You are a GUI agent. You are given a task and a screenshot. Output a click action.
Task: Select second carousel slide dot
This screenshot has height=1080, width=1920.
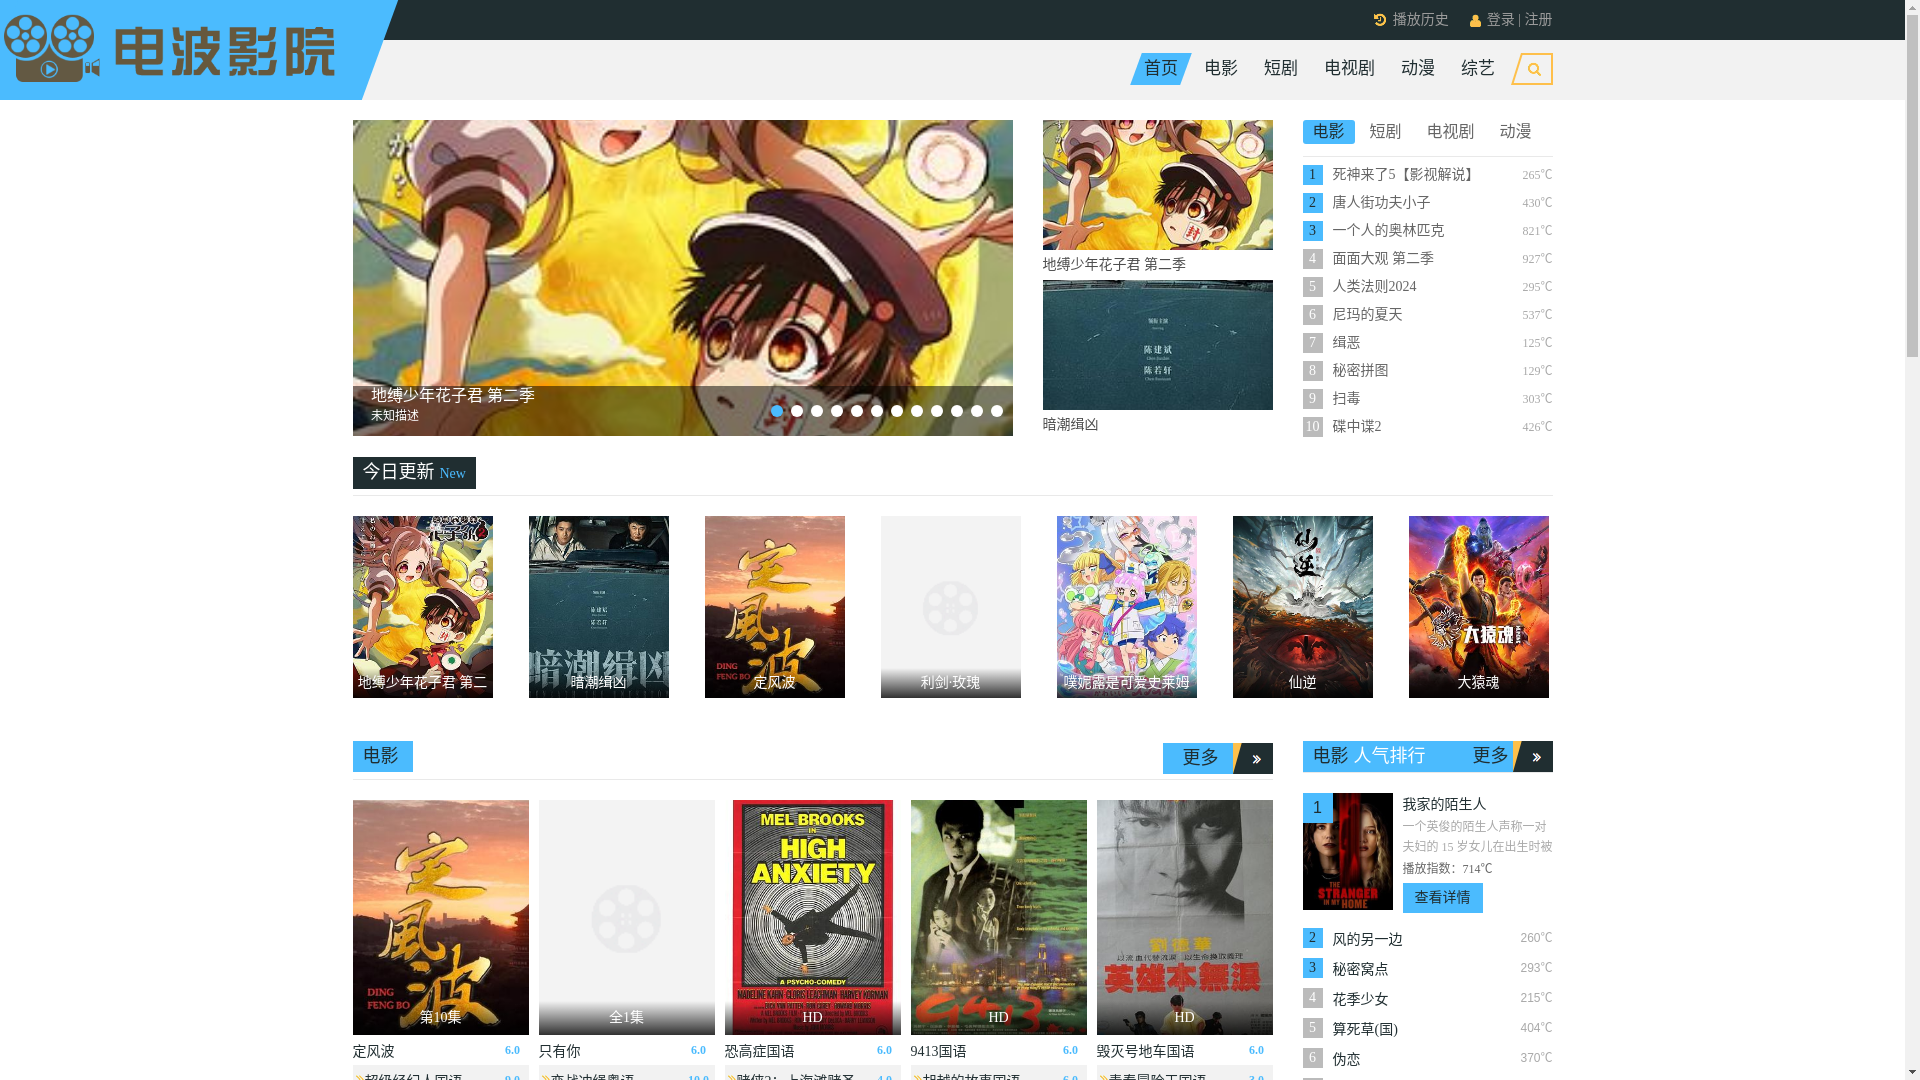pos(797,411)
